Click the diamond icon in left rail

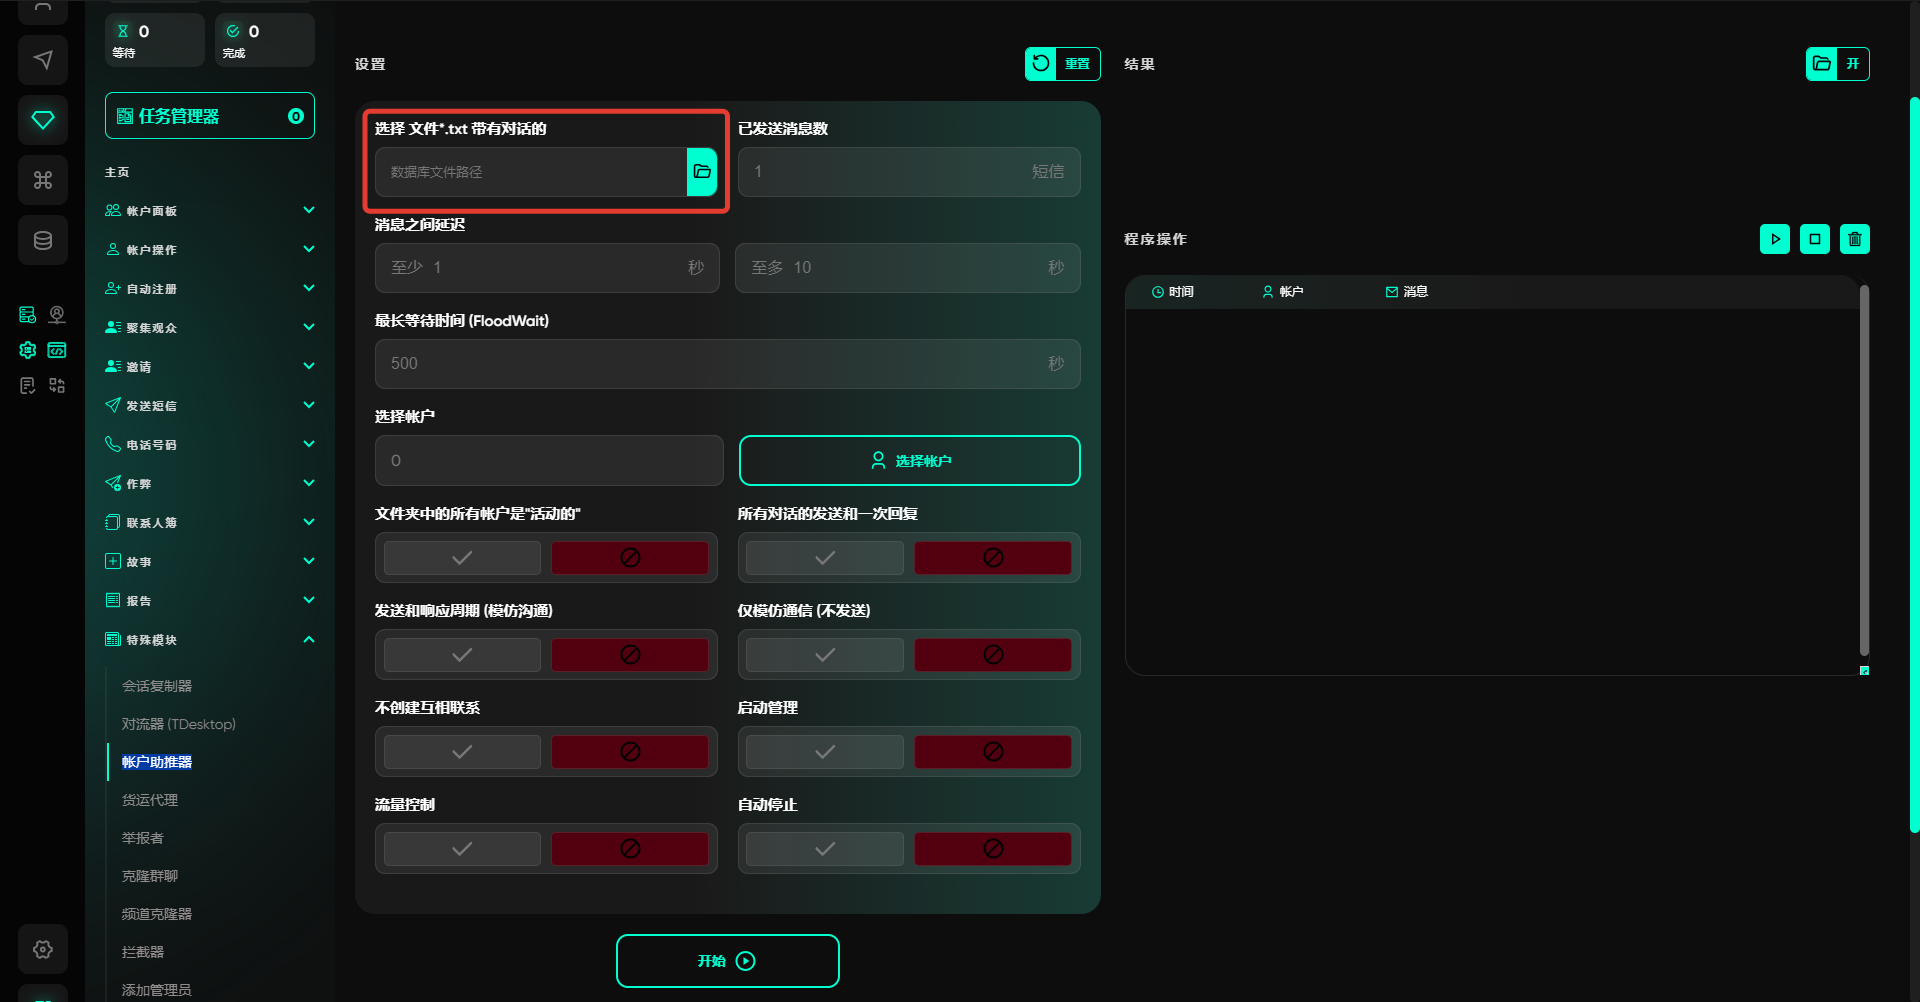43,120
